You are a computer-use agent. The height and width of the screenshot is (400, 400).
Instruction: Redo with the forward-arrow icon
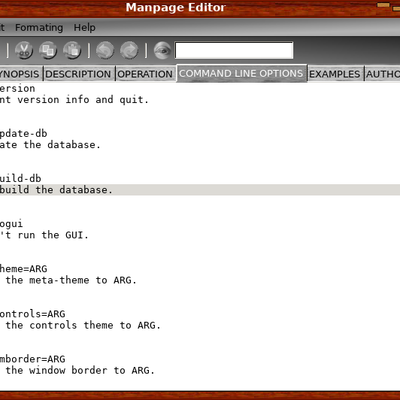click(x=129, y=50)
